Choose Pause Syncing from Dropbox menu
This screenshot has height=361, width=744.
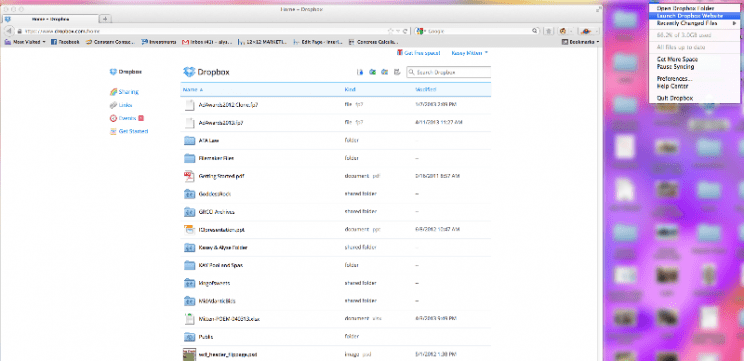(675, 67)
